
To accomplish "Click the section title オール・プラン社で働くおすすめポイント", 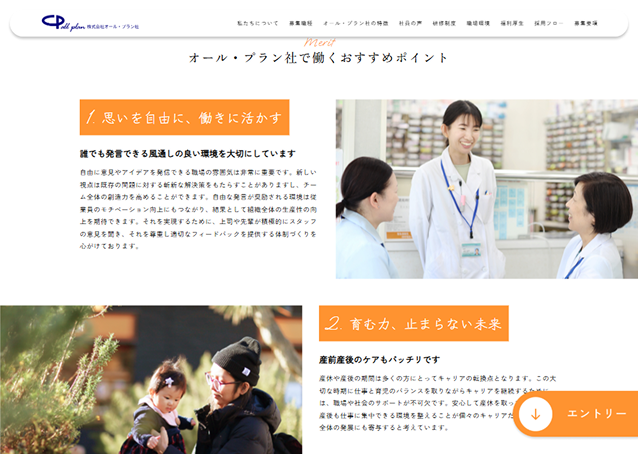I will click(x=319, y=58).
